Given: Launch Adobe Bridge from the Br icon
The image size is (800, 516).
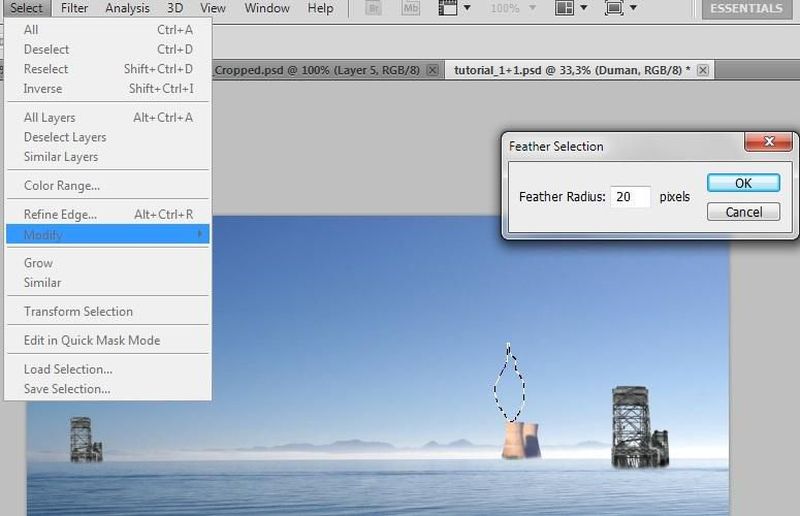Looking at the screenshot, I should point(373,8).
